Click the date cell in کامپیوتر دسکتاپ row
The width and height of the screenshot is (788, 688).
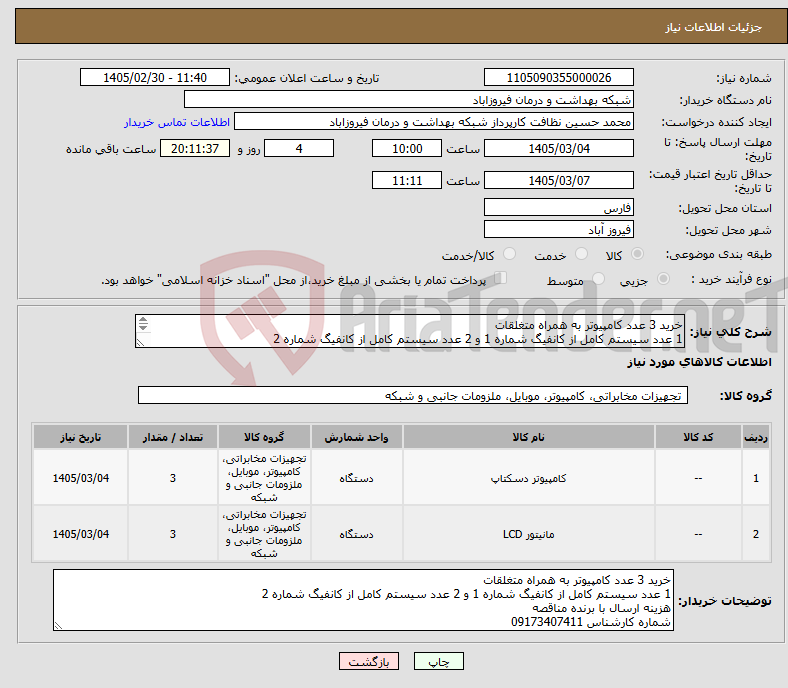[x=80, y=478]
